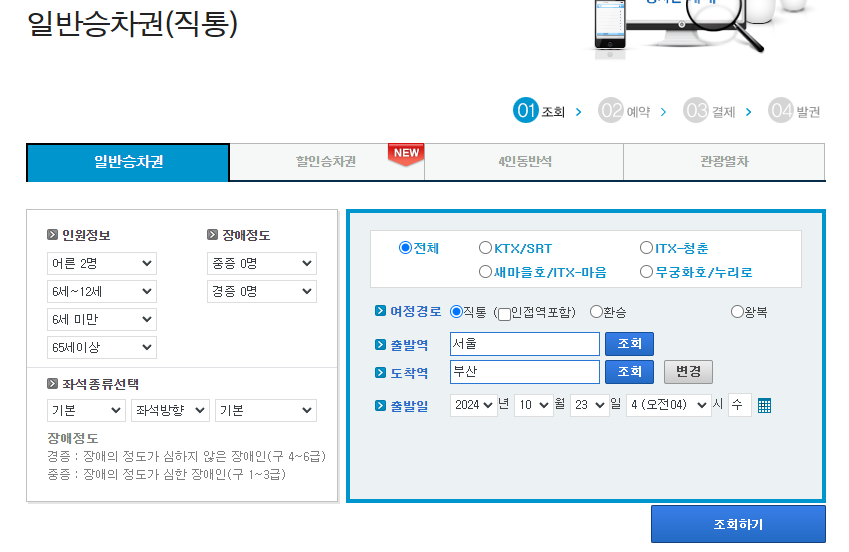Screen dimensions: 849x552
Task: Open the calendar date picker icon
Action: tap(764, 405)
